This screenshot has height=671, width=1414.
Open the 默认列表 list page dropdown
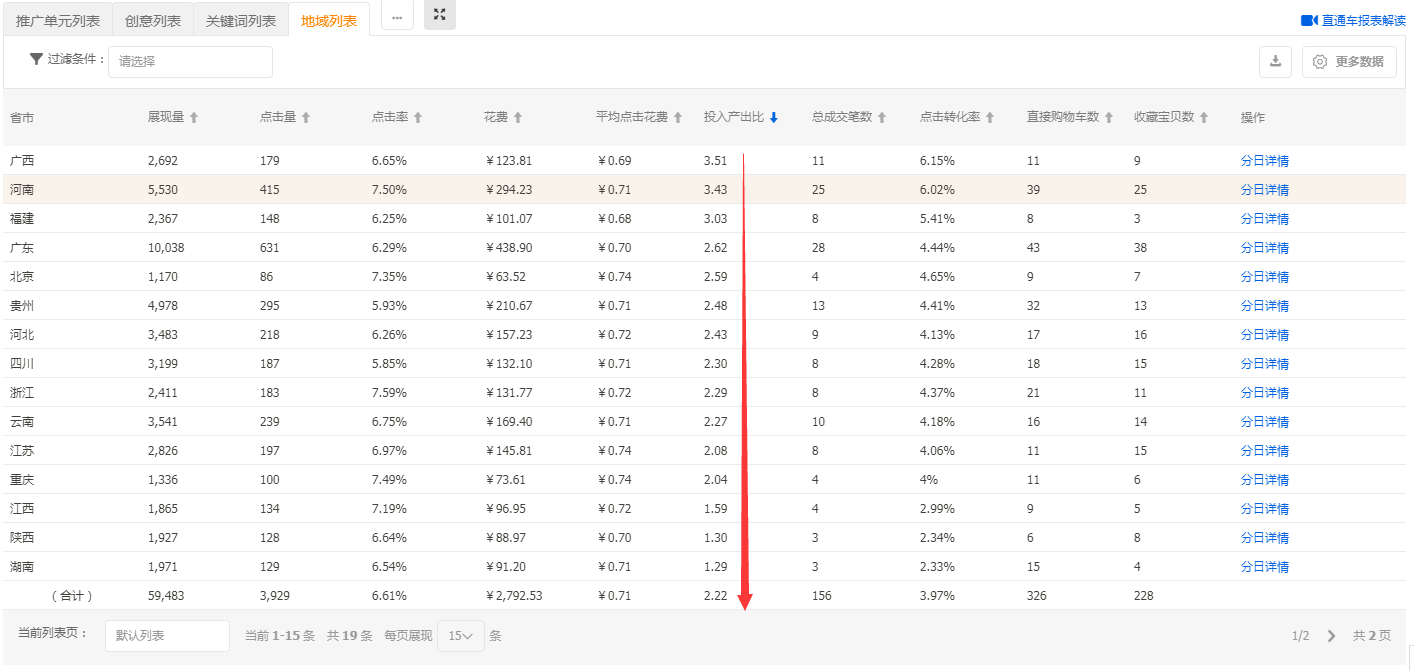(167, 636)
